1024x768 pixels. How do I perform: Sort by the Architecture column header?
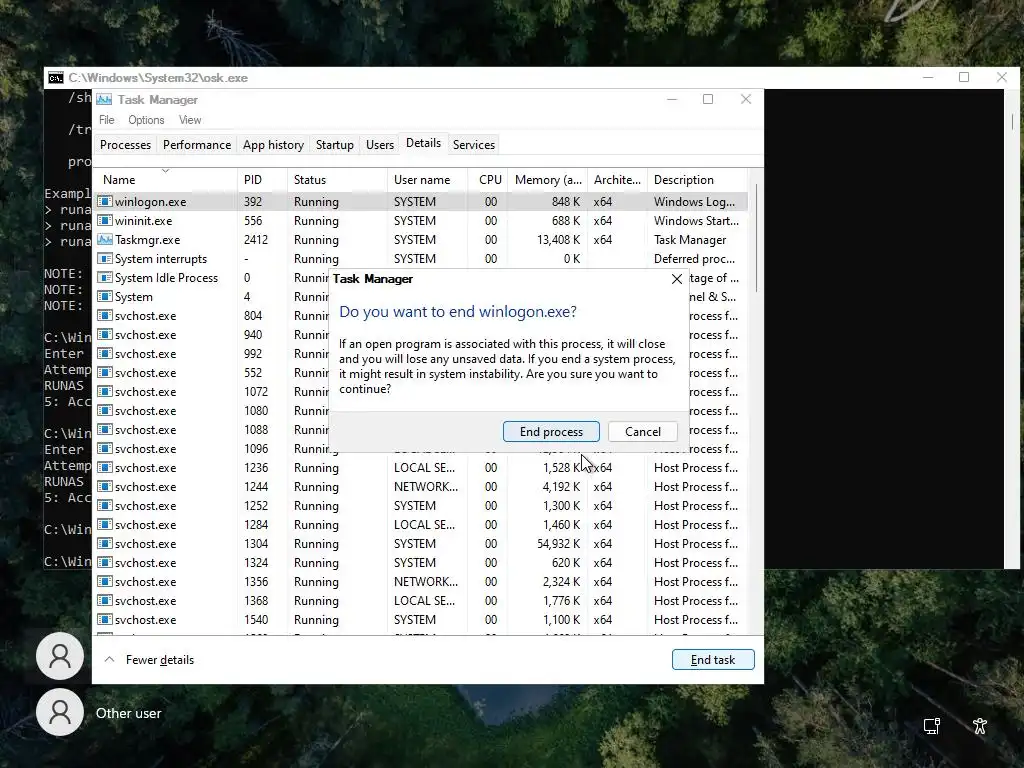[x=617, y=180]
